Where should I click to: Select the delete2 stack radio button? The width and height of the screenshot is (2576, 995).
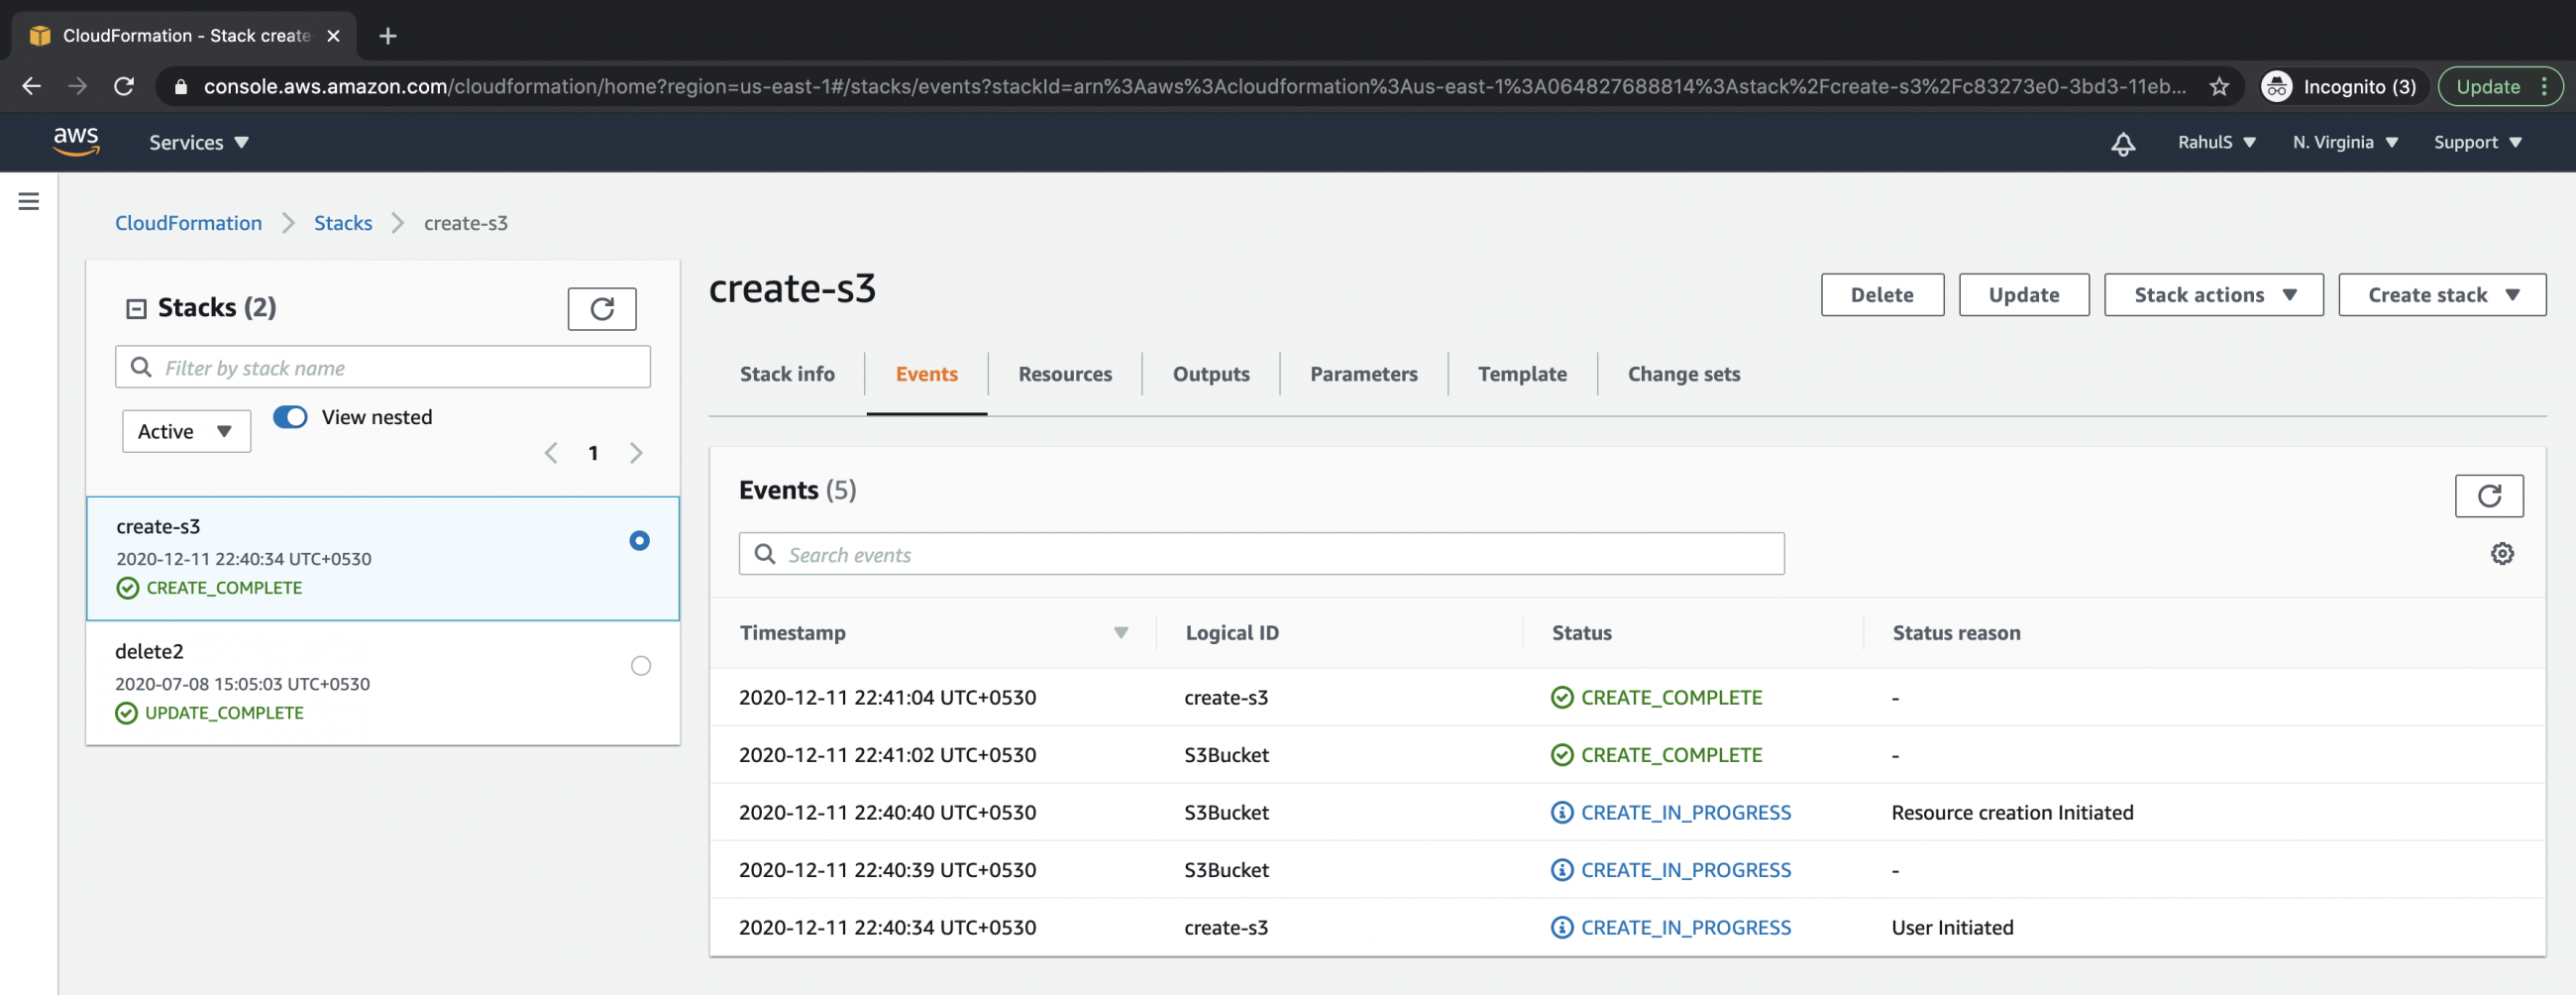click(x=641, y=666)
